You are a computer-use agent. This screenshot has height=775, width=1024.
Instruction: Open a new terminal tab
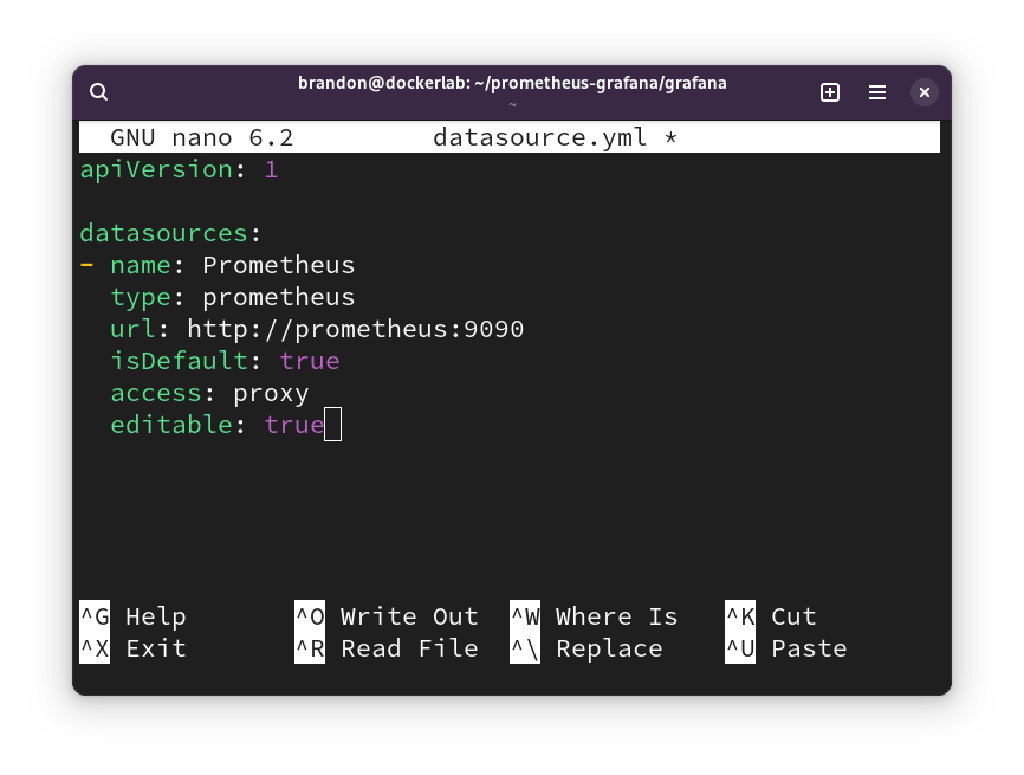point(830,91)
